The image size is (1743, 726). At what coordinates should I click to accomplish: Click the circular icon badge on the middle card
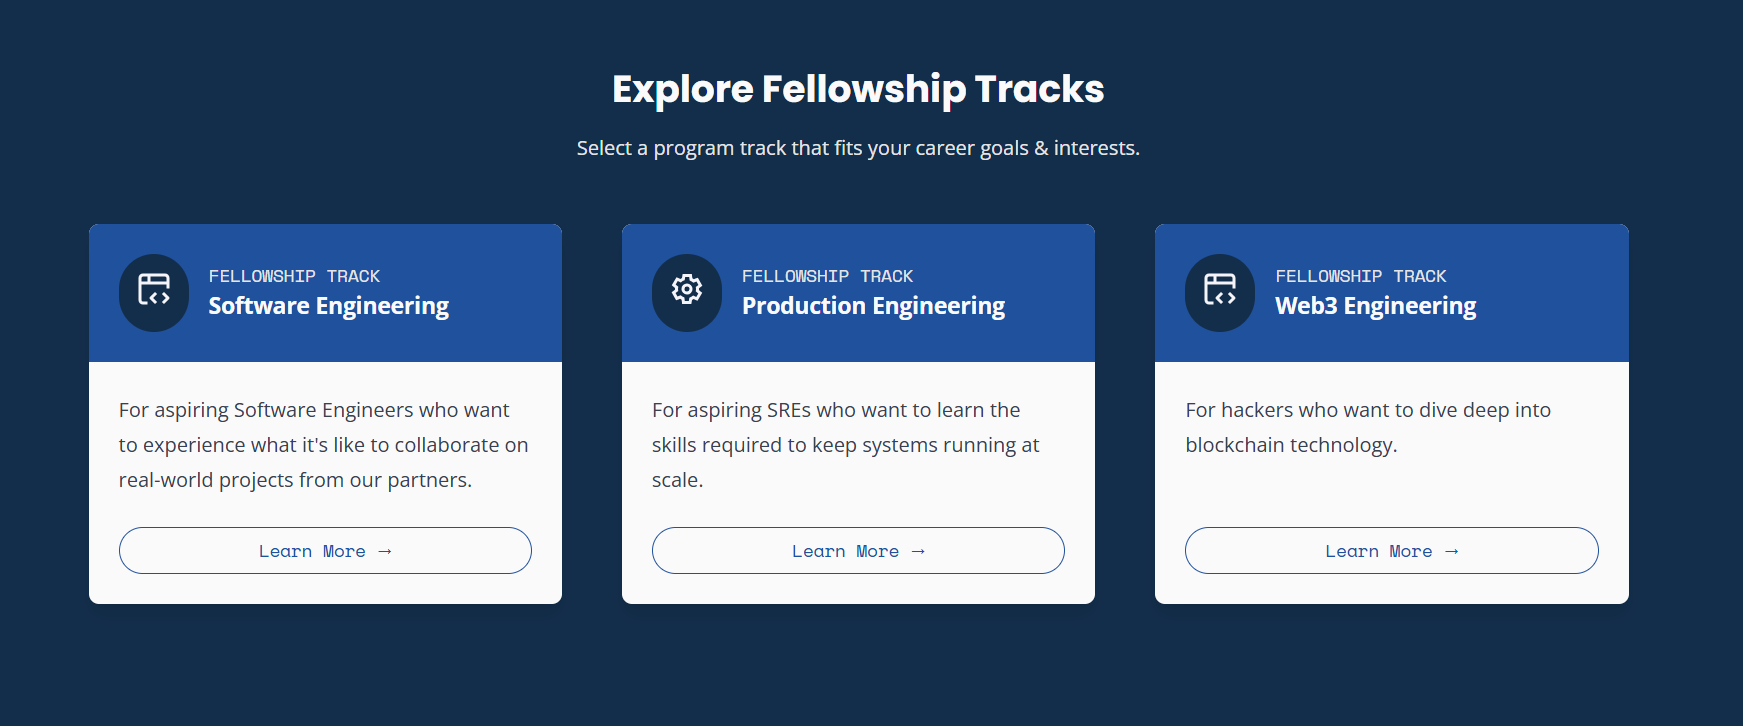tap(687, 292)
